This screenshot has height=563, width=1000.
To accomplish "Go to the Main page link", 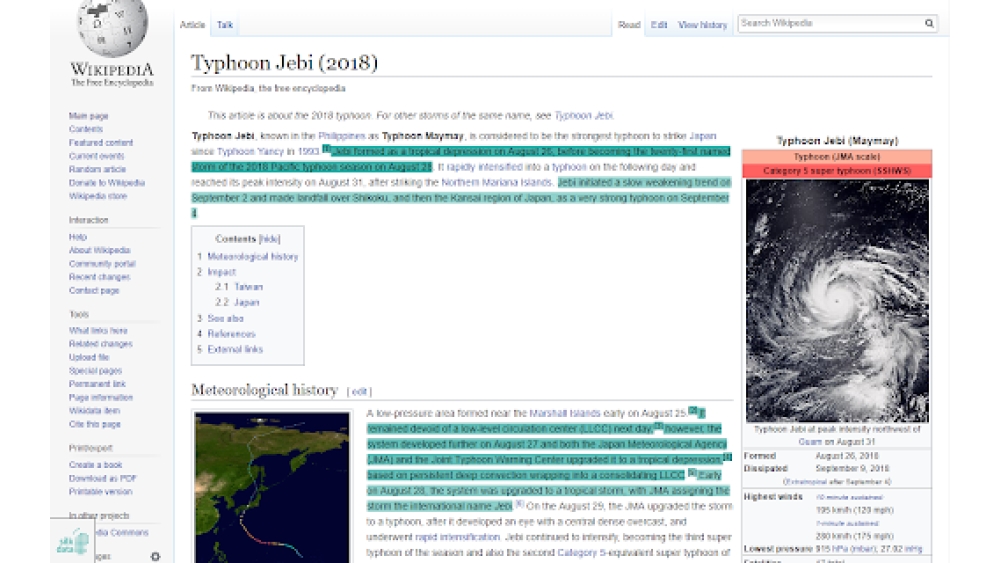I will click(x=89, y=116).
